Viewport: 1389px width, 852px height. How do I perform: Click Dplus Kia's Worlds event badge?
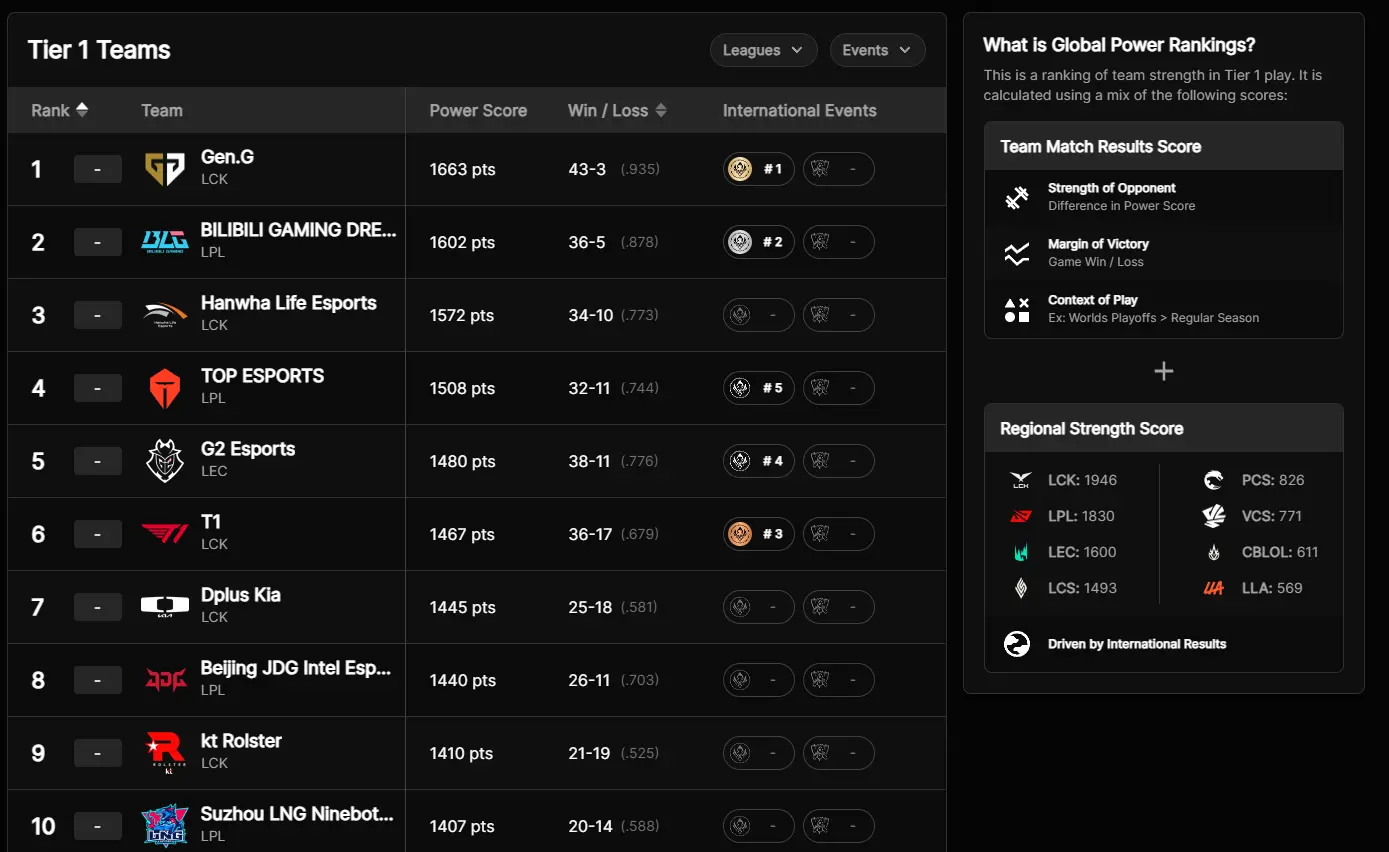[839, 607]
